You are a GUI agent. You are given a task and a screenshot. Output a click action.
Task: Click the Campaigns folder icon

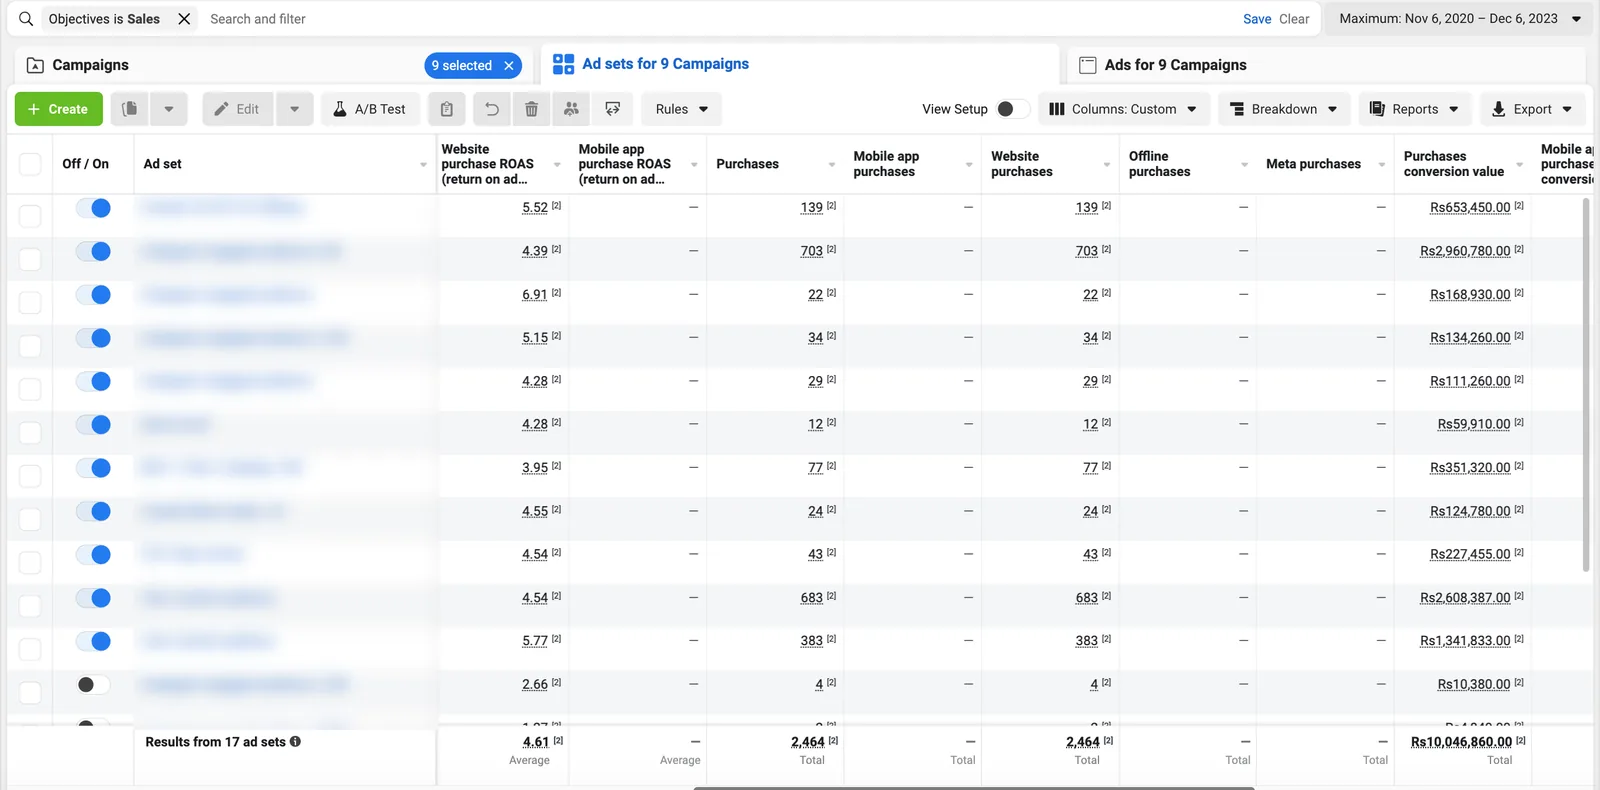point(35,65)
